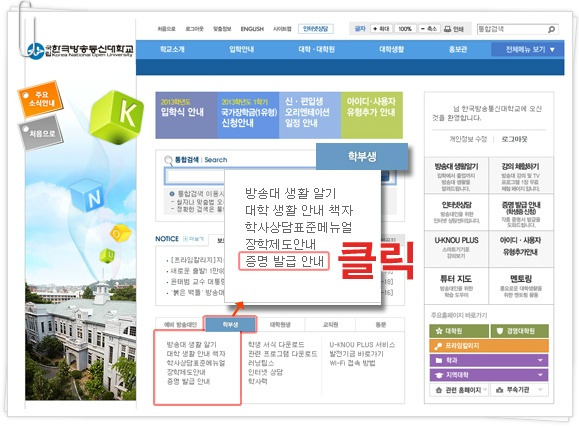Open 강의 체험하기 tile
Viewport: 579px width, 427px height.
click(521, 176)
